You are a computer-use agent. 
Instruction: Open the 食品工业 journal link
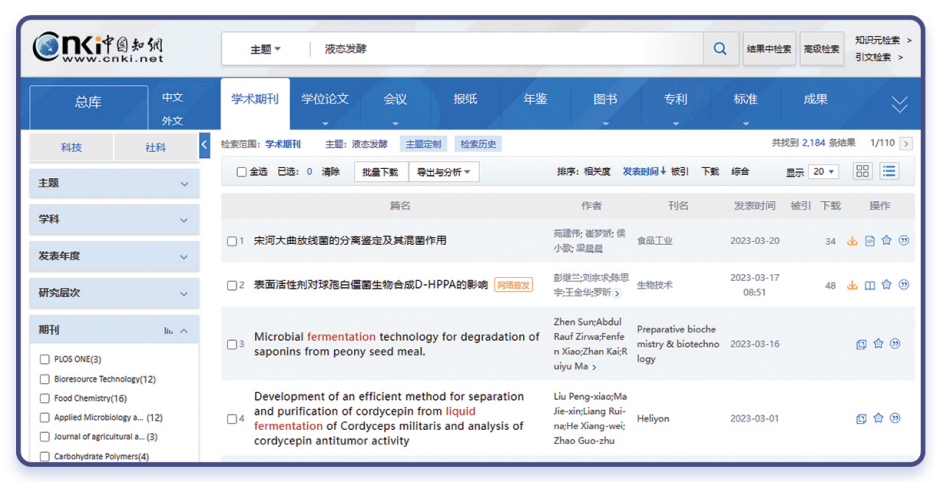655,241
